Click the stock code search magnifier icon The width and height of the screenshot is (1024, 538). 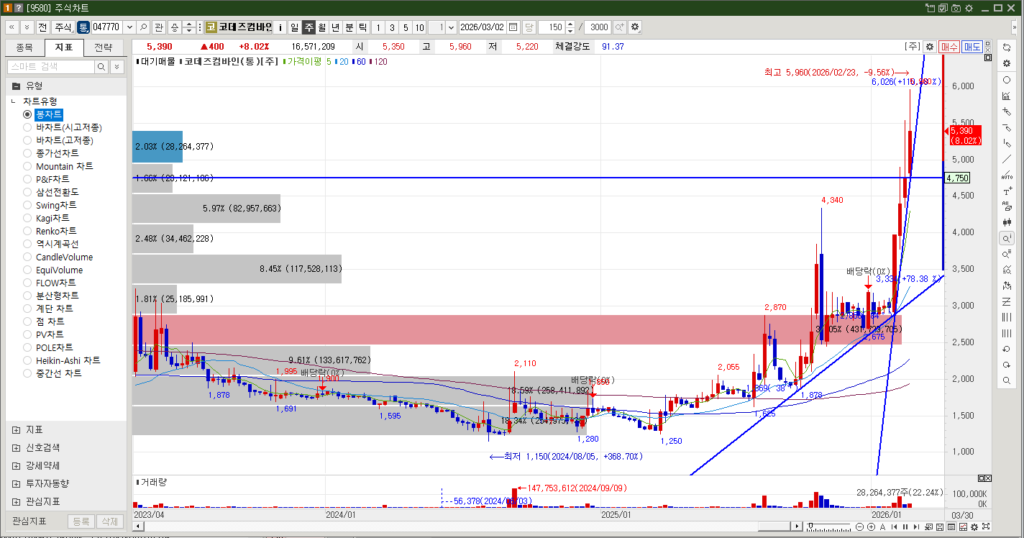pyautogui.click(x=142, y=27)
